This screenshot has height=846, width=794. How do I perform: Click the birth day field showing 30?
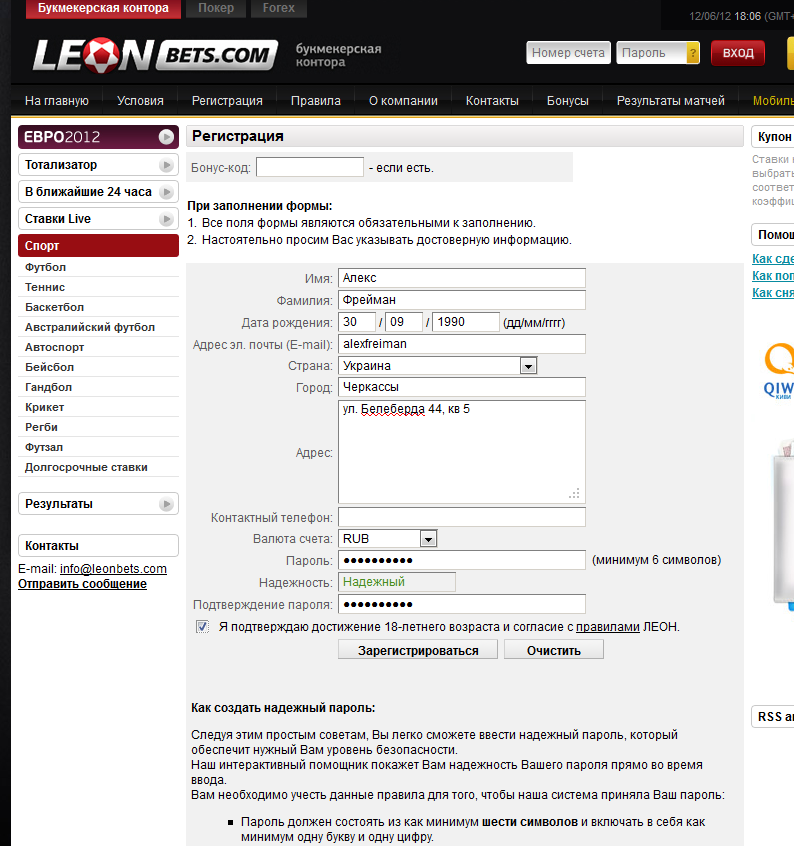(x=357, y=322)
